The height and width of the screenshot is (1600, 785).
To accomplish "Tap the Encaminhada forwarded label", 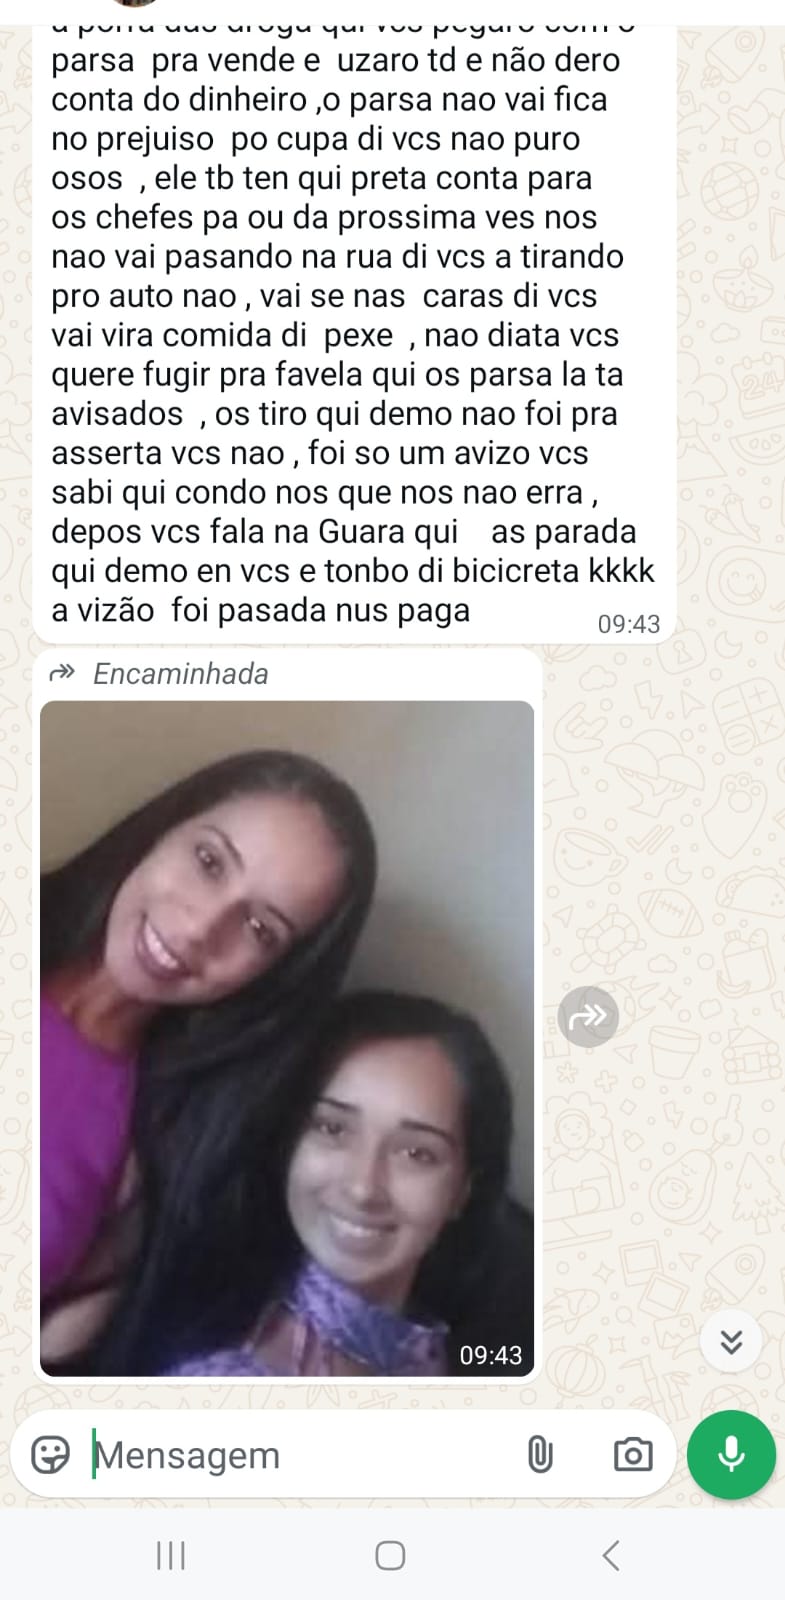I will tap(180, 673).
